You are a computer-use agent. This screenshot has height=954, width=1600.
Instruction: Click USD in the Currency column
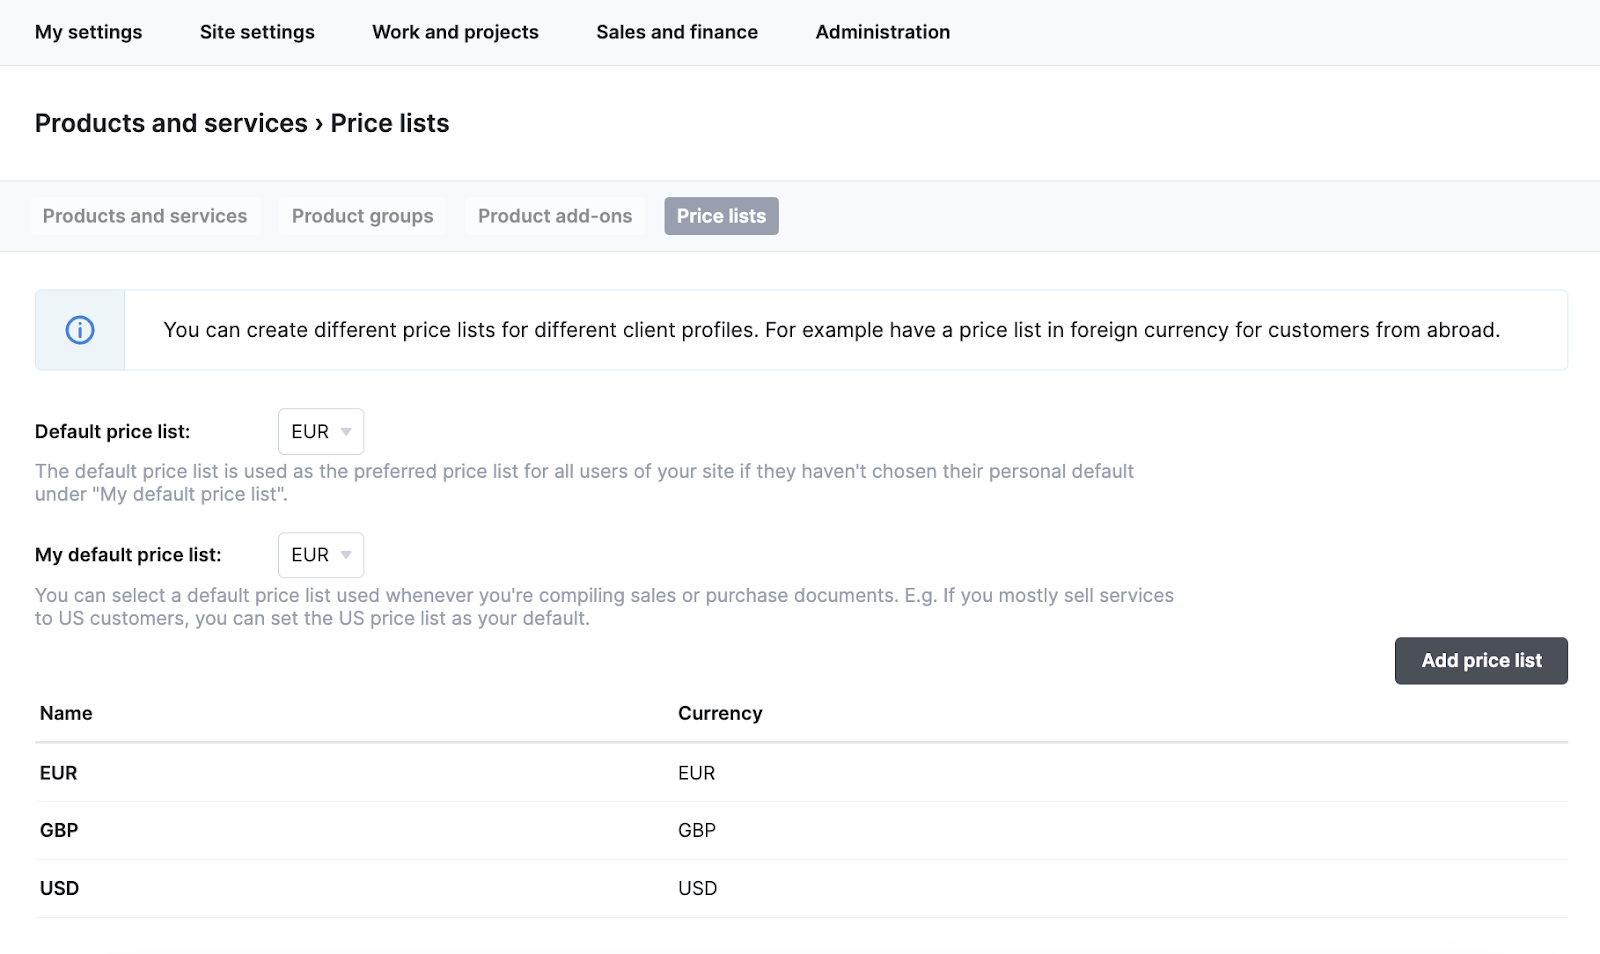coord(698,889)
